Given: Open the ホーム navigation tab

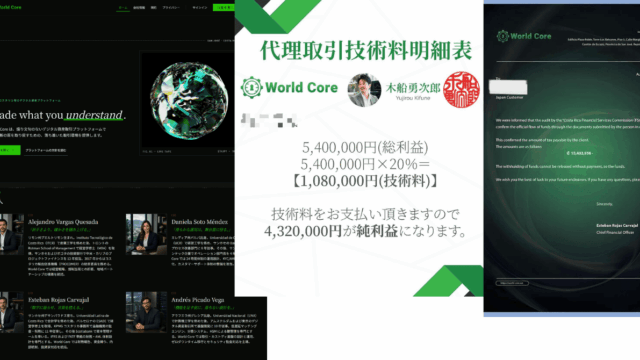Looking at the screenshot, I should pyautogui.click(x=123, y=8).
